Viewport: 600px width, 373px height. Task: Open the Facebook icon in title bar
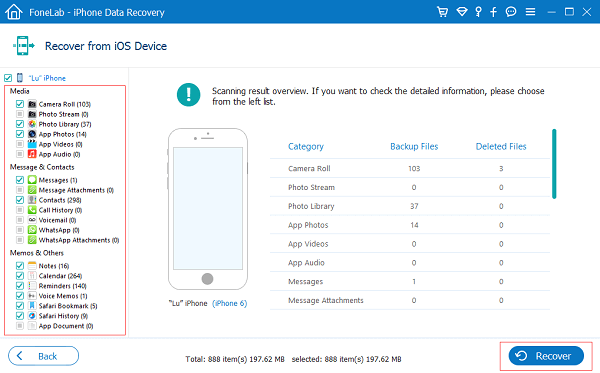pos(493,12)
